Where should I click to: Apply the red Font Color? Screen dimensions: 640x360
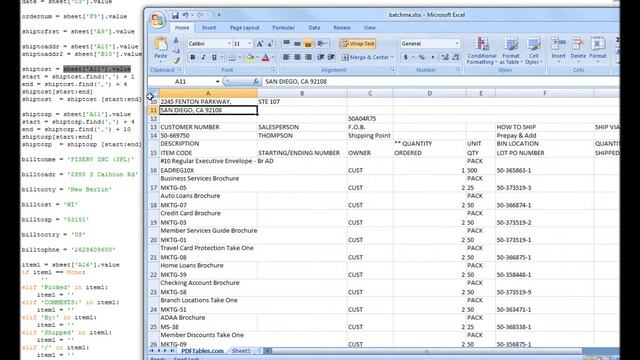[265, 58]
